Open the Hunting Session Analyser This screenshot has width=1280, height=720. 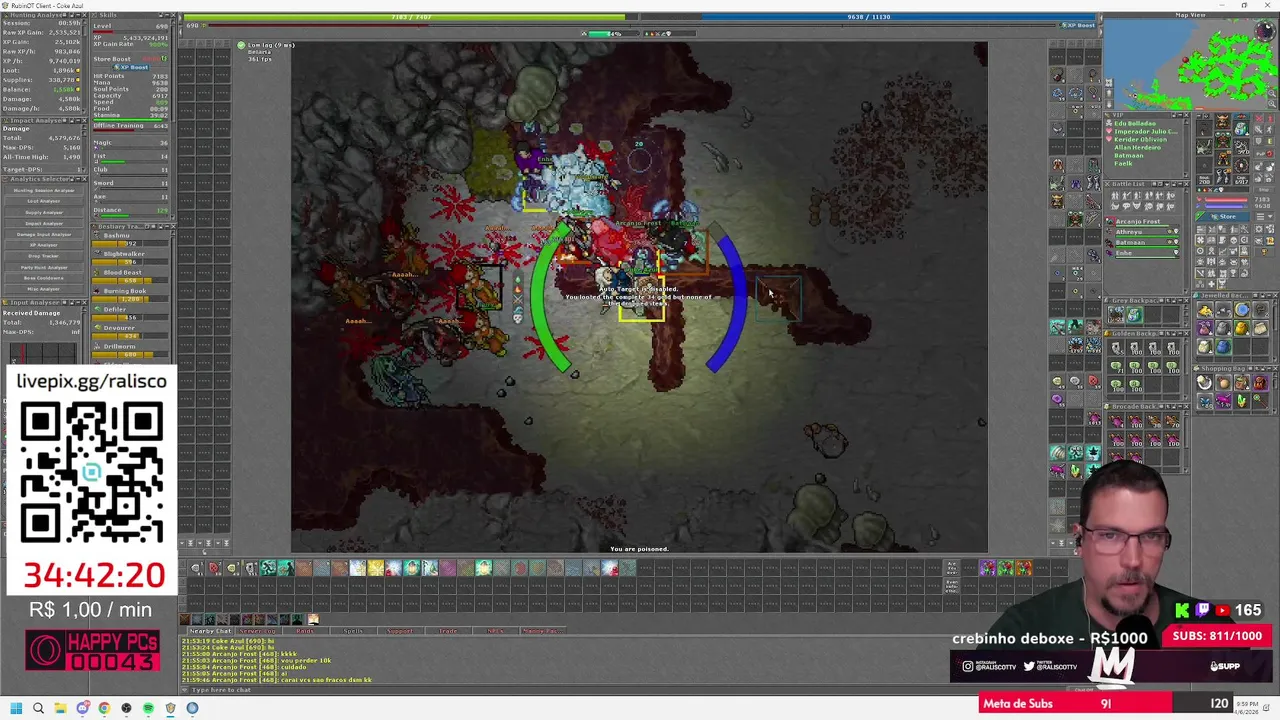(44, 190)
